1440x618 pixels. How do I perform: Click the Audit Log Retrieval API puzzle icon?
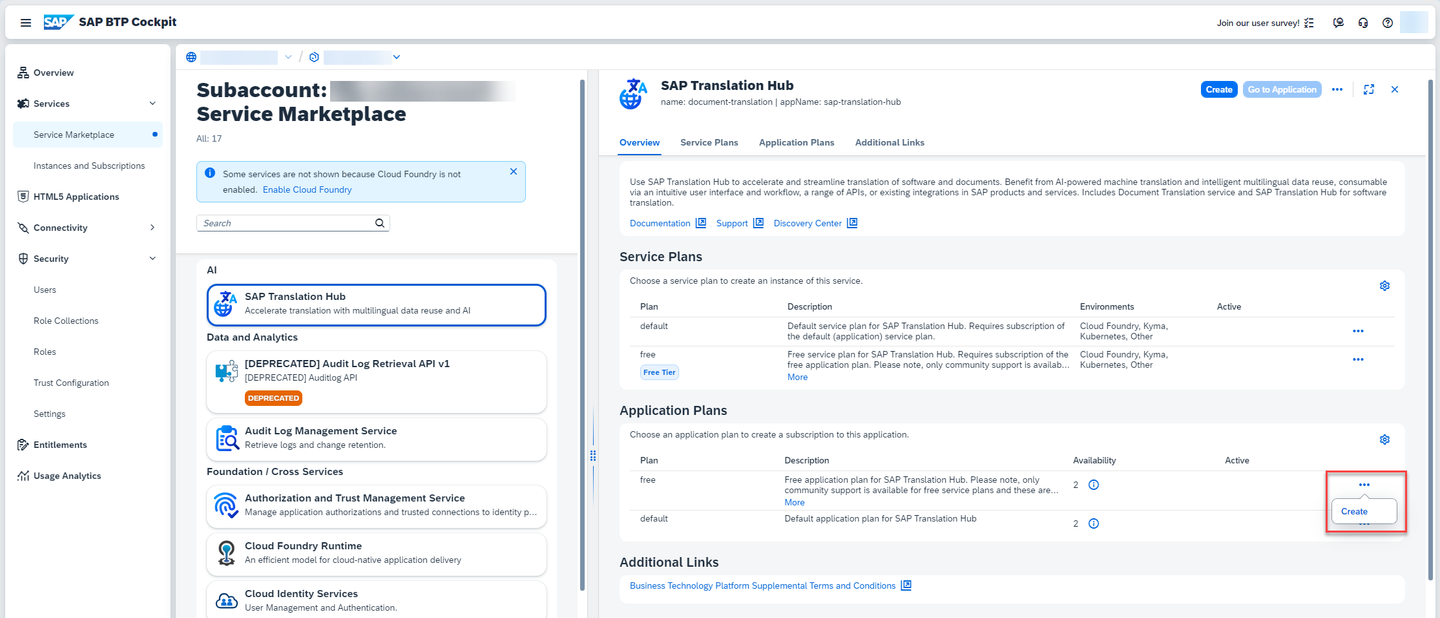pyautogui.click(x=226, y=372)
